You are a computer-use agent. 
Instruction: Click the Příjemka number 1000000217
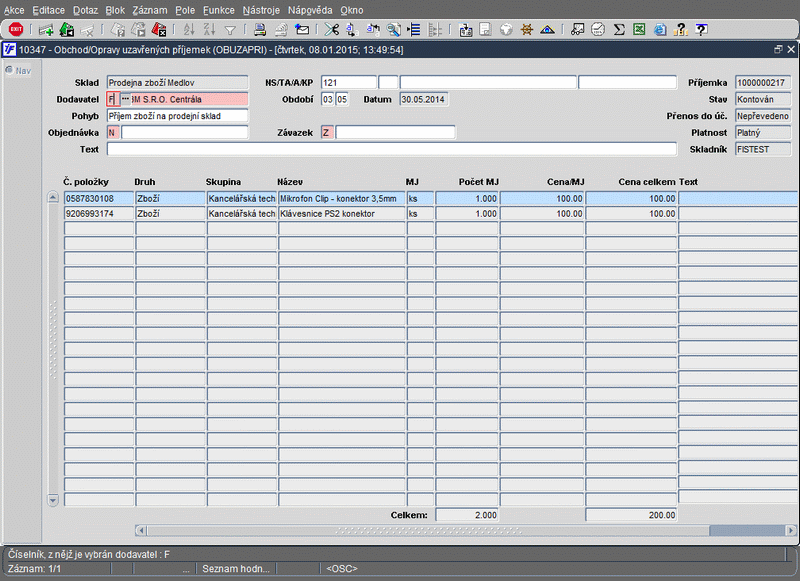[x=763, y=83]
